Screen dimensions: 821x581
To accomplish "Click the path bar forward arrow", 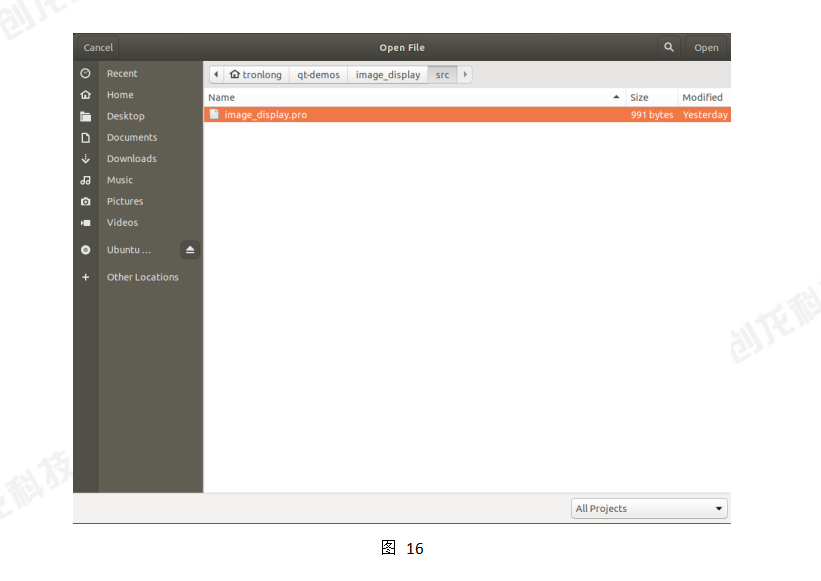I will (464, 74).
